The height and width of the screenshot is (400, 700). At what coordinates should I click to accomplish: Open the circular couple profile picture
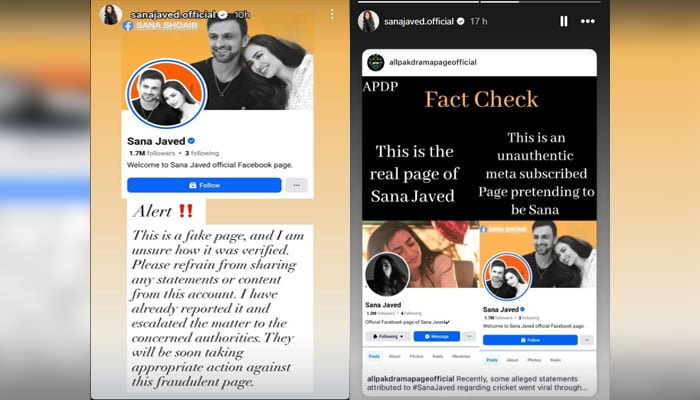coord(166,93)
